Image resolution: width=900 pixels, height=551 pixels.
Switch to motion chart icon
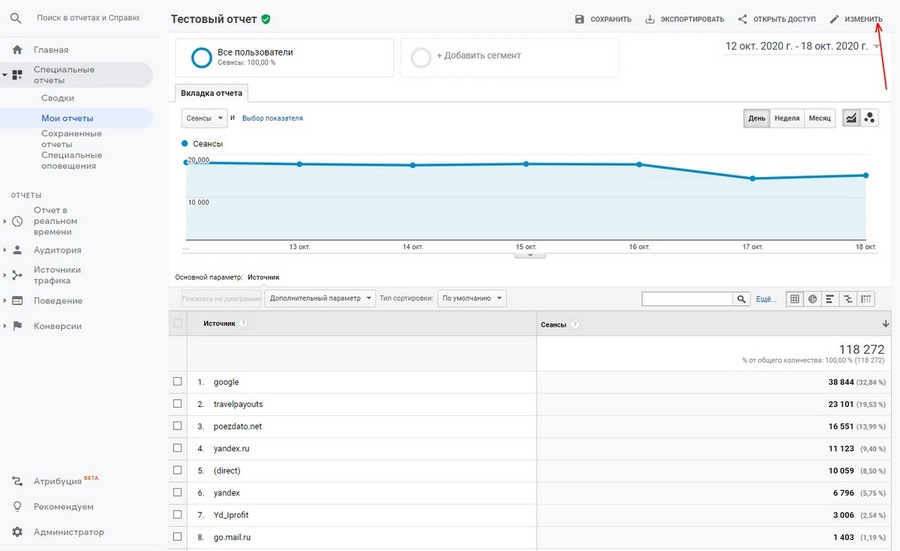[869, 118]
